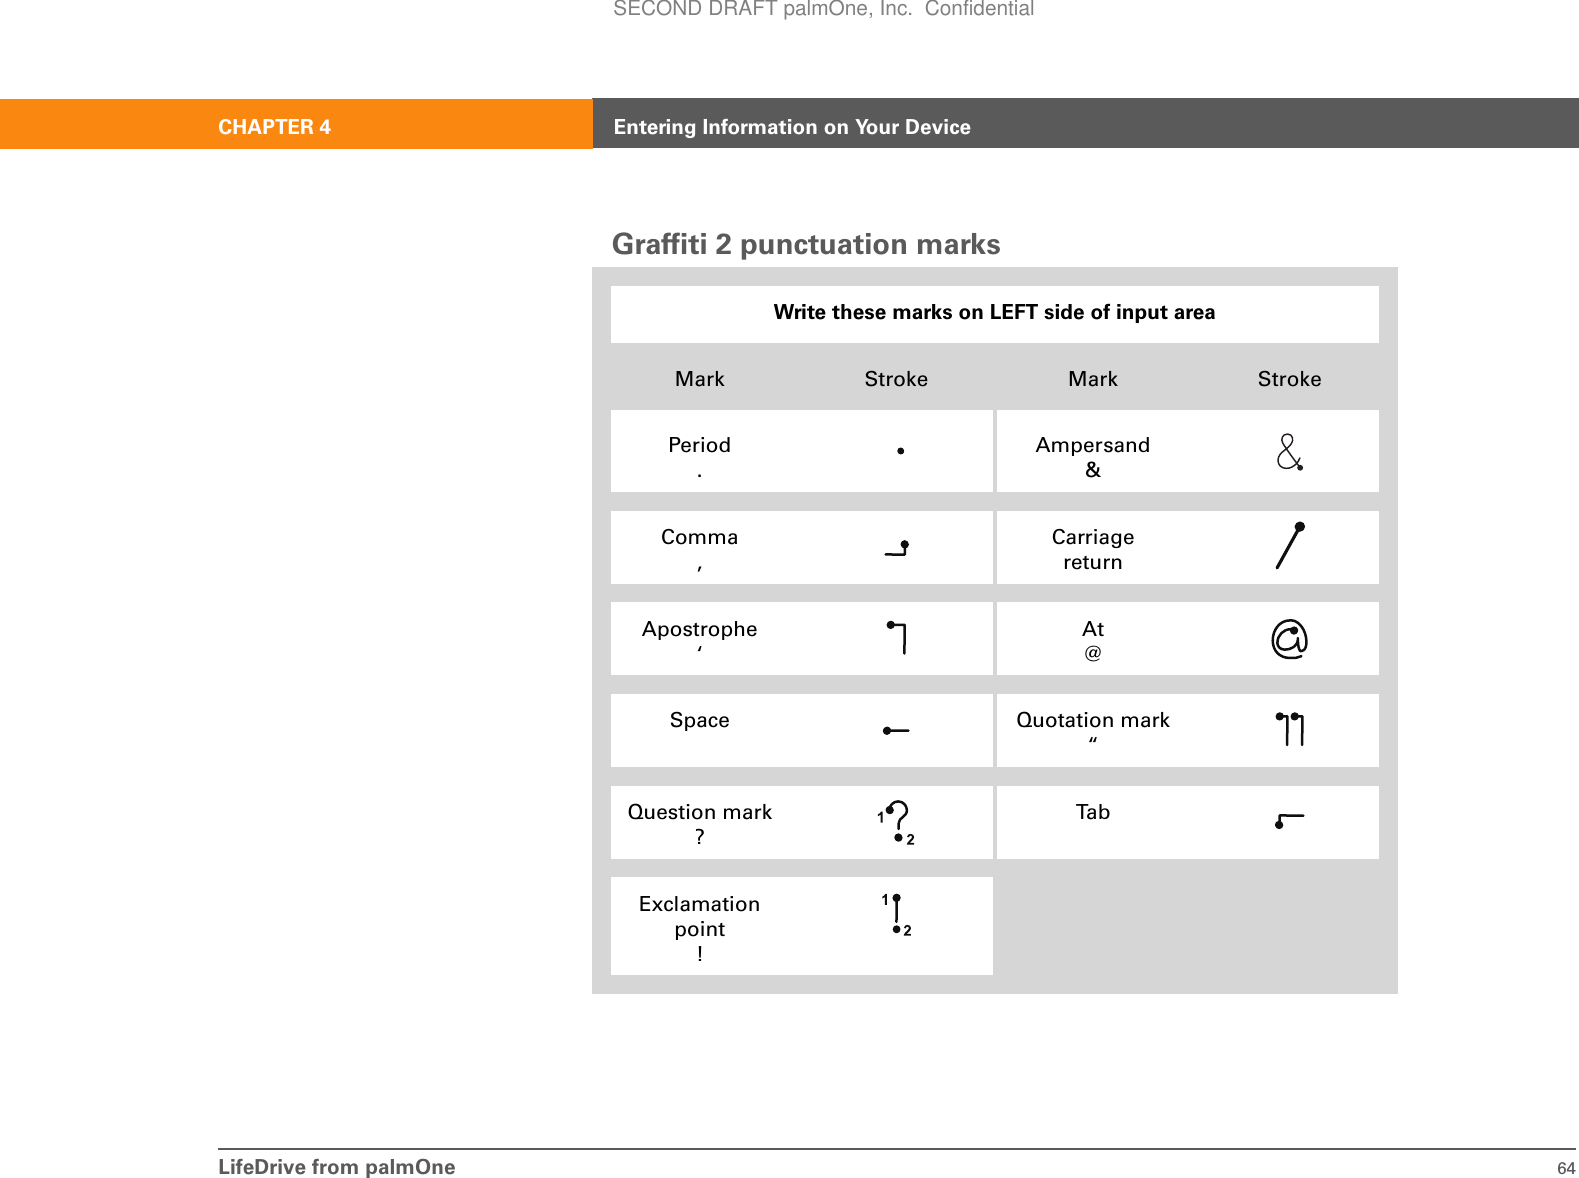
Task: Click the At sign stroke glyph
Action: tap(1290, 639)
